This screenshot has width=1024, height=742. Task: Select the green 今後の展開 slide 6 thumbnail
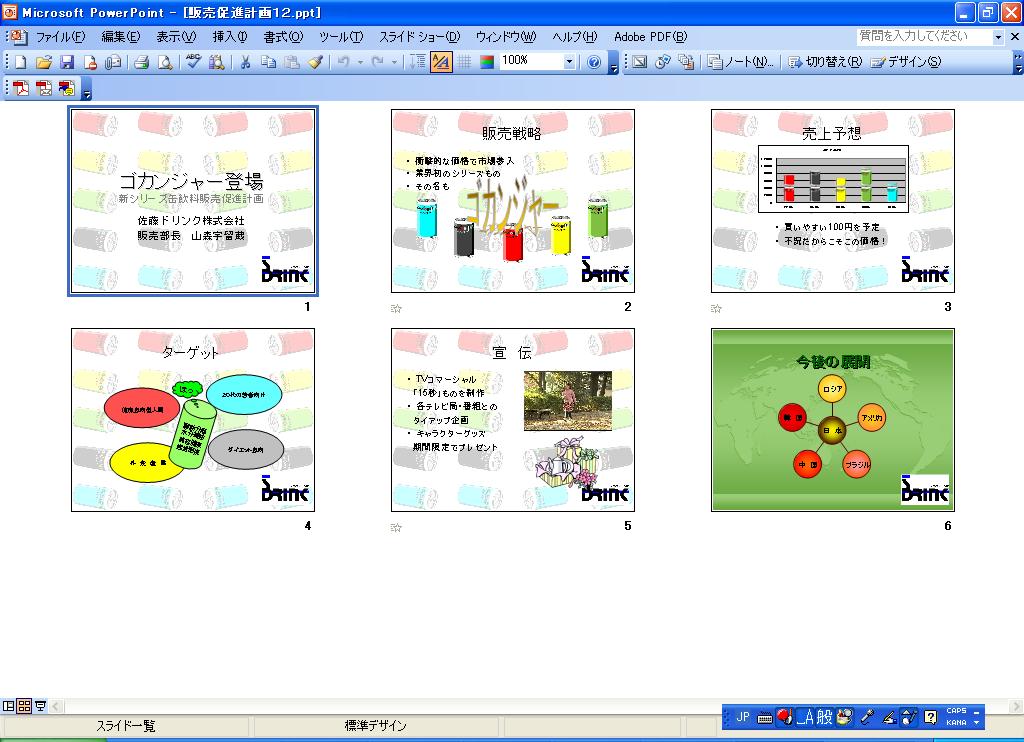point(832,420)
